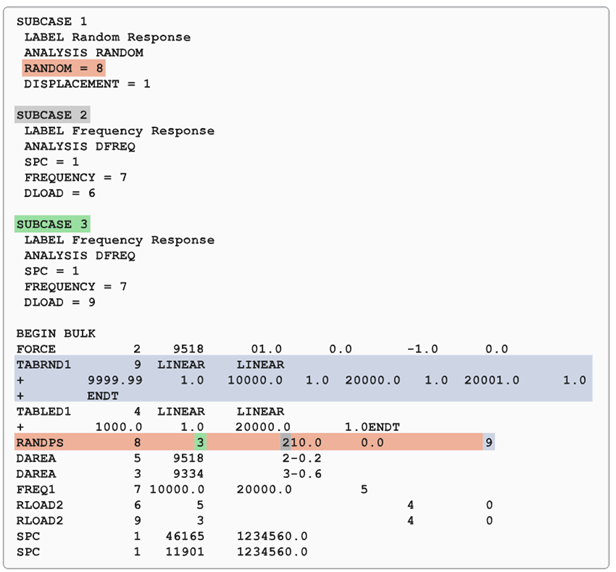Select the 'TABRND1' keyword
Screen dimensions: 616x572
coord(44,365)
